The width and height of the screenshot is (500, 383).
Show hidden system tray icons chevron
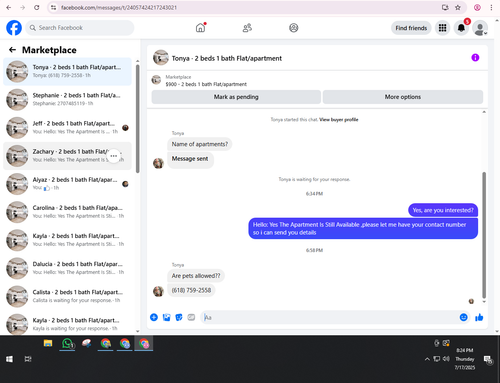[x=427, y=359]
